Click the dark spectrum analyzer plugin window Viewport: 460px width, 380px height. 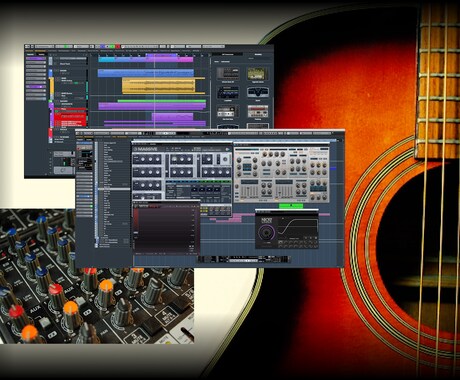[166, 228]
